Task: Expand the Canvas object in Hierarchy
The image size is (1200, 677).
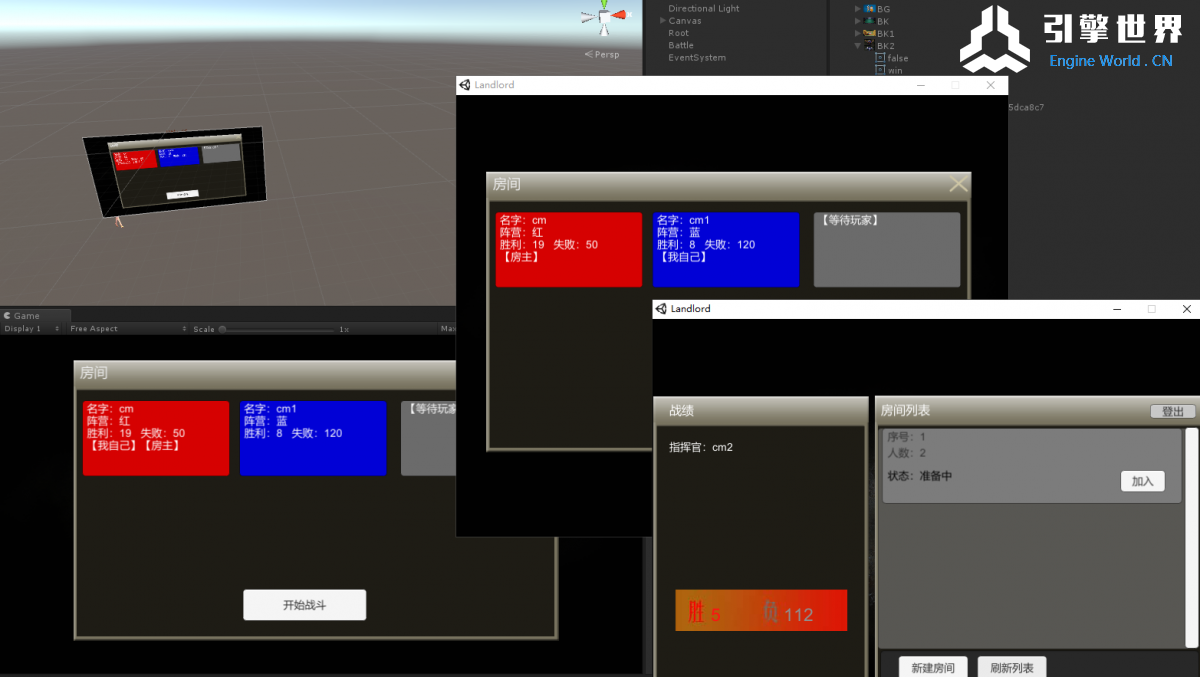Action: coord(662,21)
